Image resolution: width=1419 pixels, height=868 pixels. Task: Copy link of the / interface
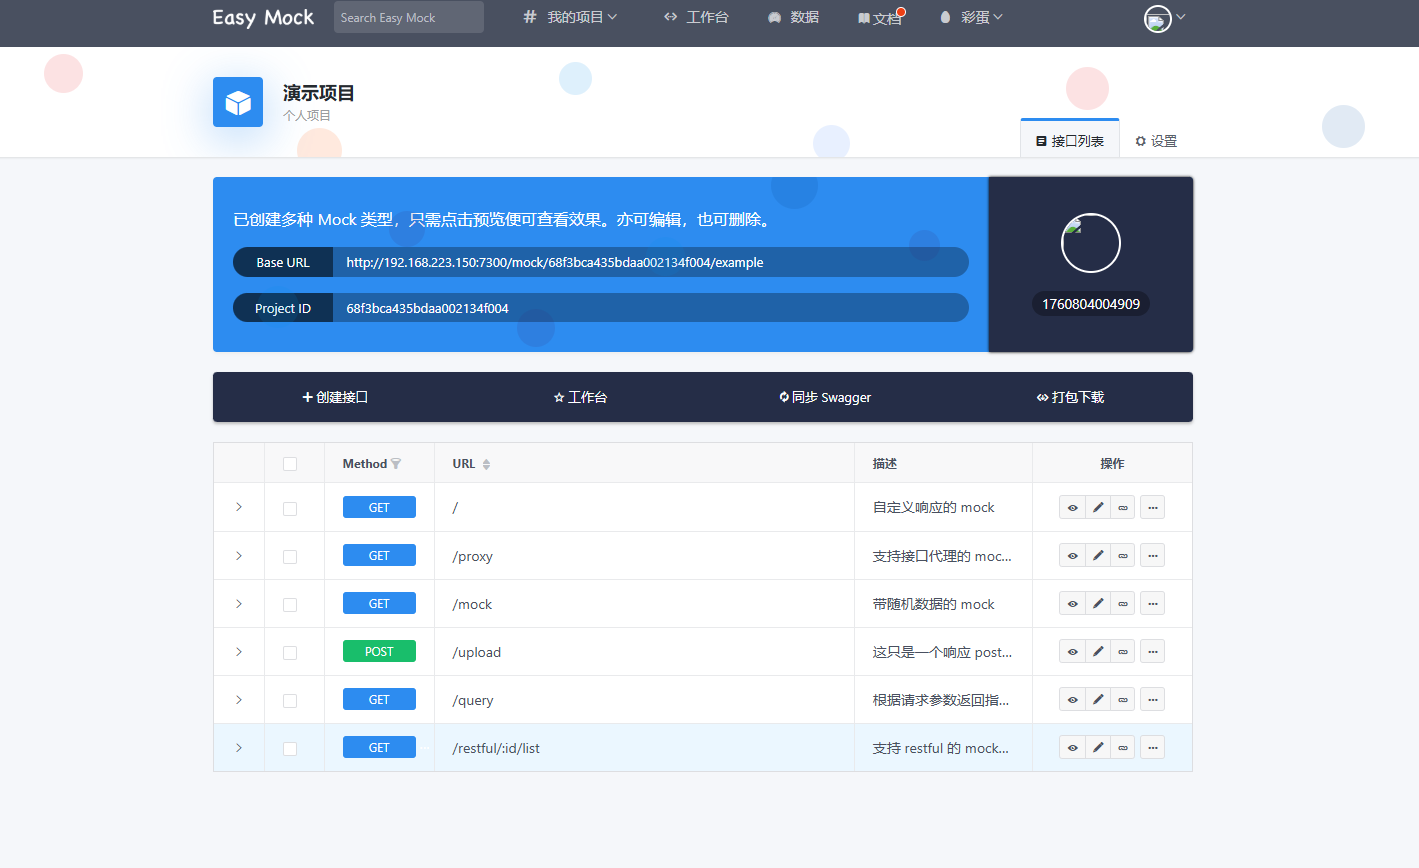click(1123, 508)
